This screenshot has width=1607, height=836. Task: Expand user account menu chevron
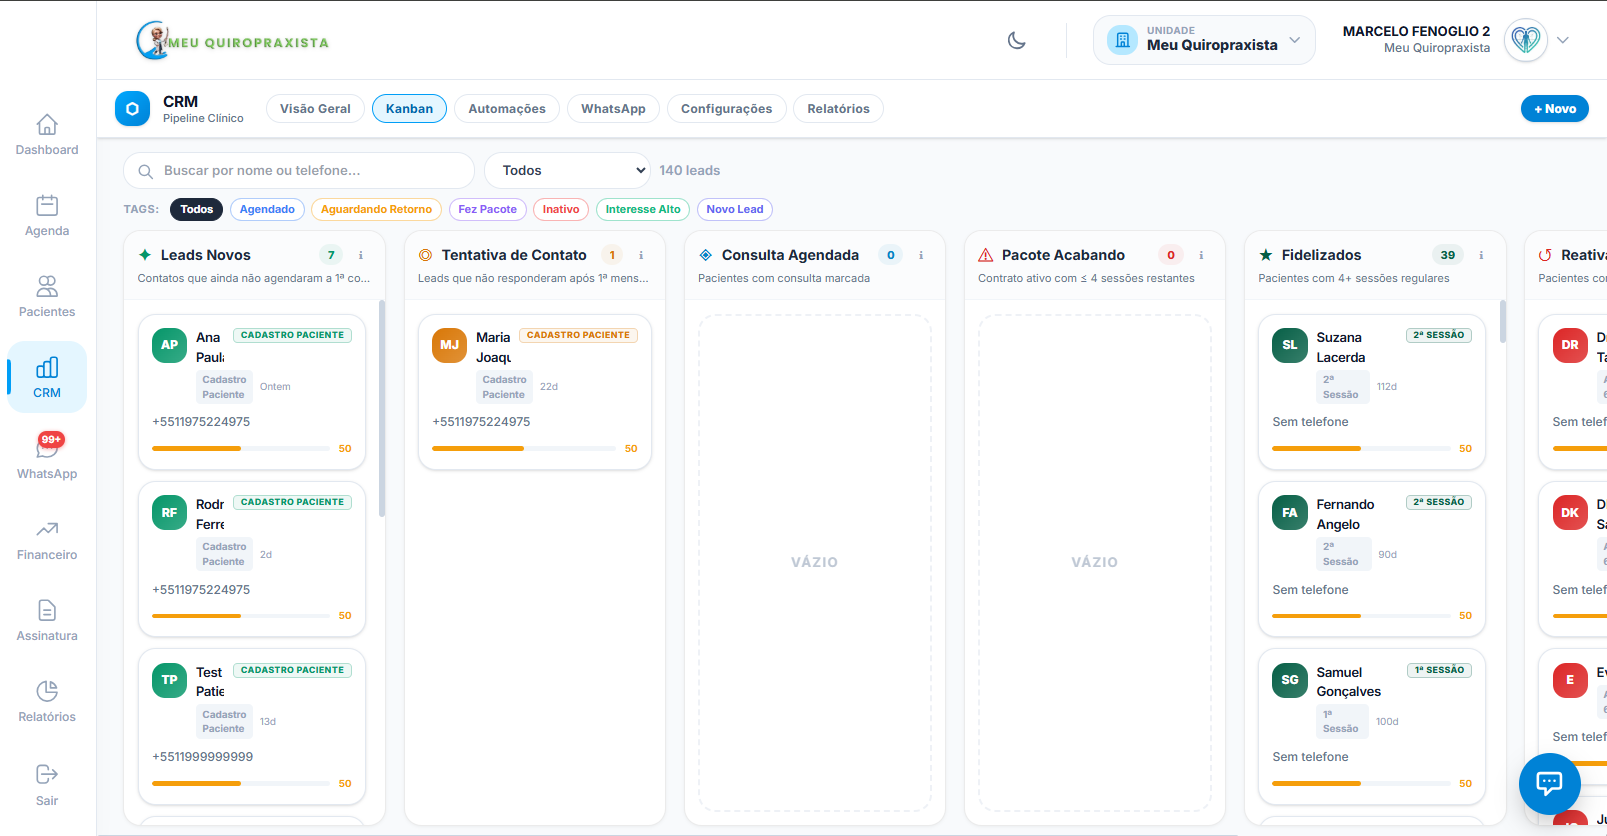[x=1563, y=40]
